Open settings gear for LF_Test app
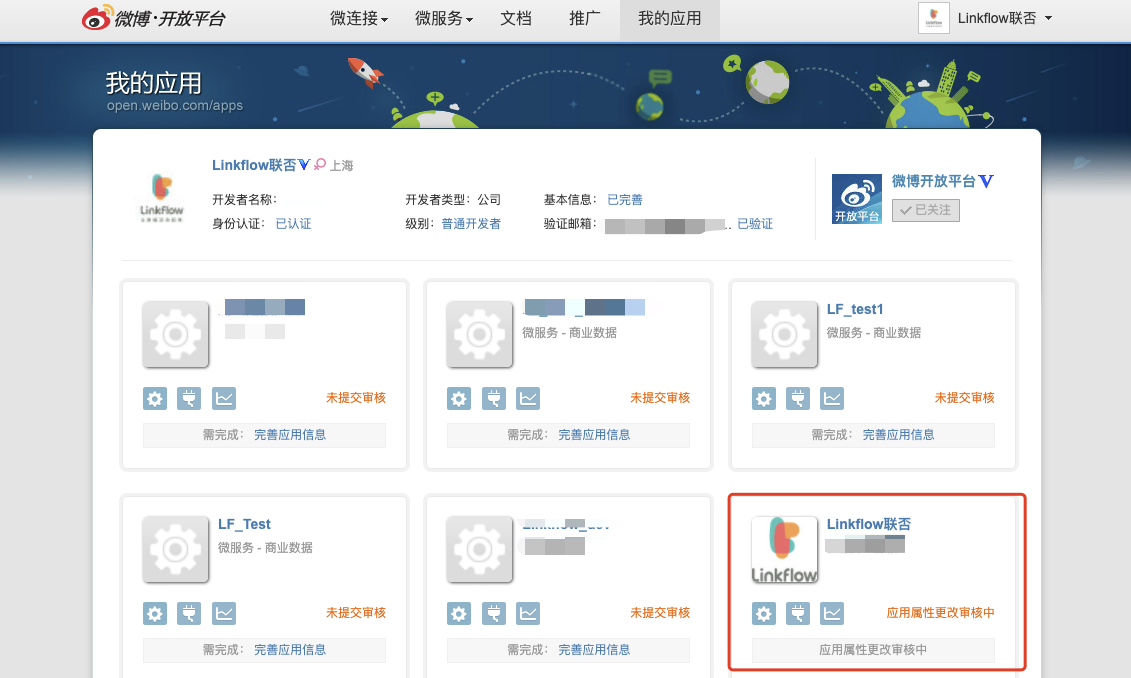The height and width of the screenshot is (678, 1131). pos(155,613)
